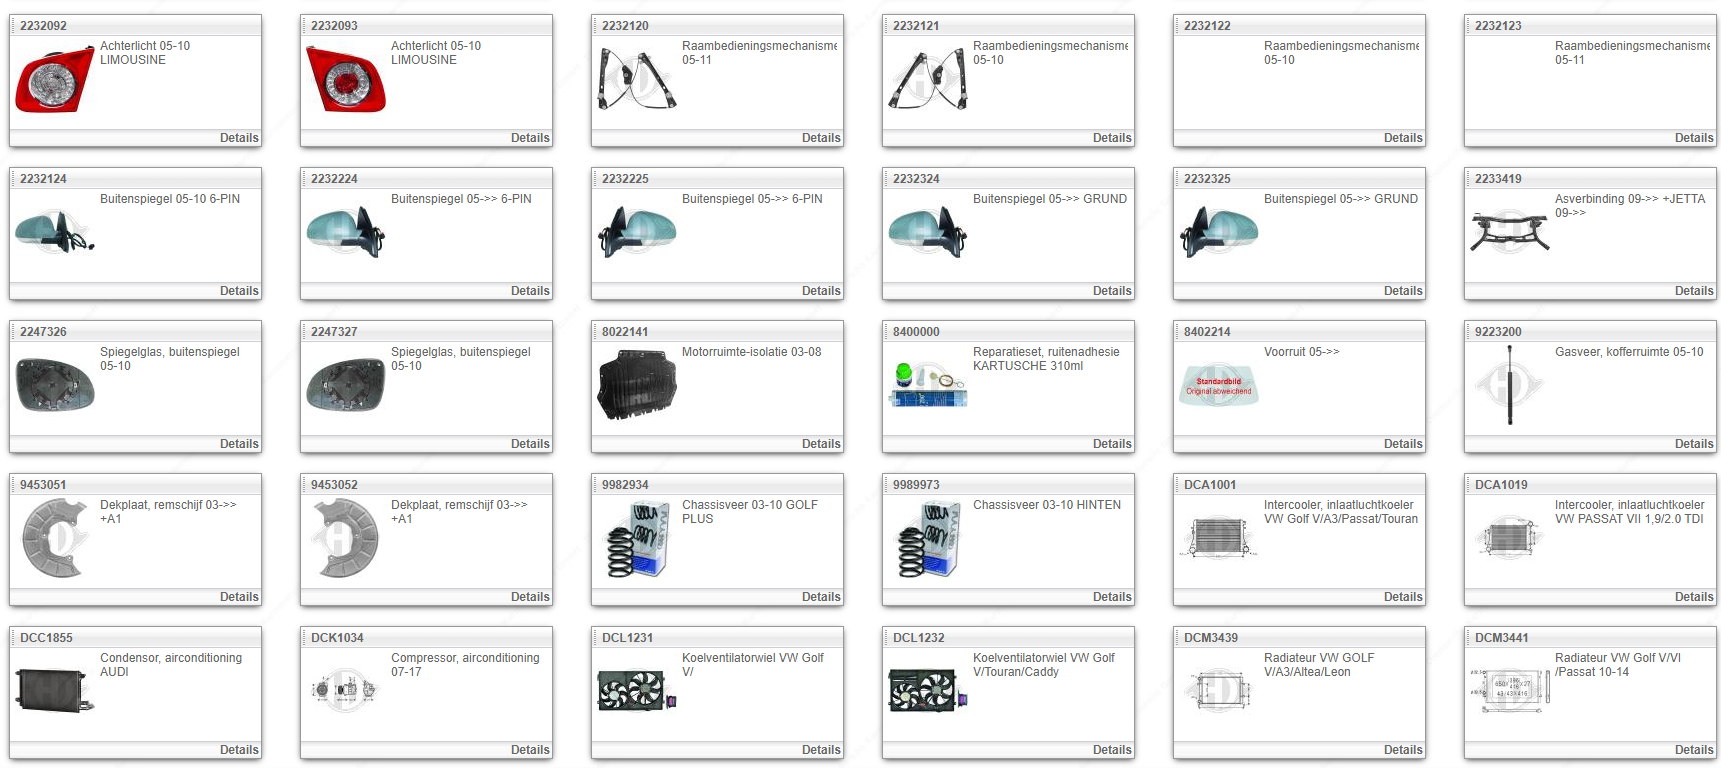This screenshot has width=1721, height=768.
Task: Click the Motorruimte-isolatie part image
Action: click(637, 386)
